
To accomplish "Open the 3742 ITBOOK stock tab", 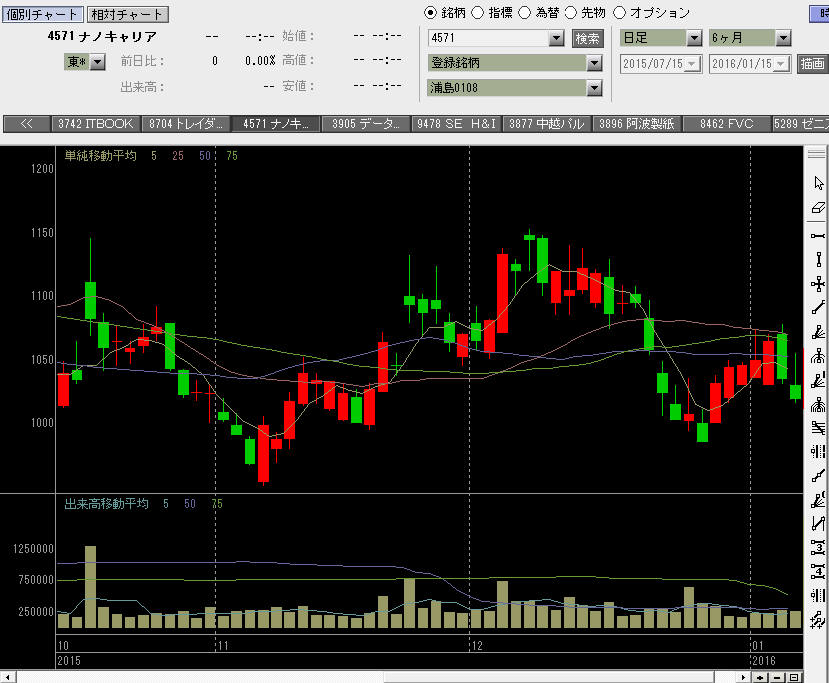I will click(x=96, y=124).
